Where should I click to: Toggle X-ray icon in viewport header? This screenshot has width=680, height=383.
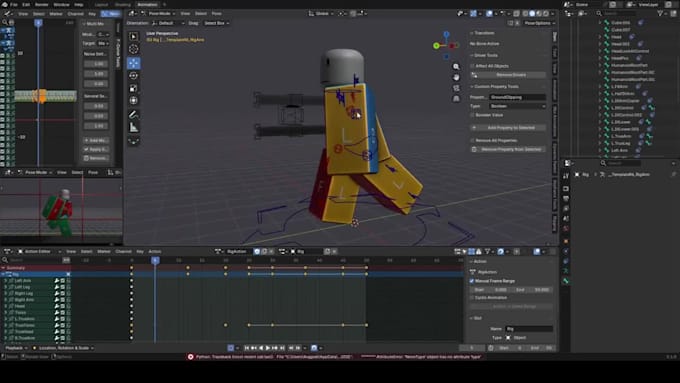pyautogui.click(x=516, y=14)
